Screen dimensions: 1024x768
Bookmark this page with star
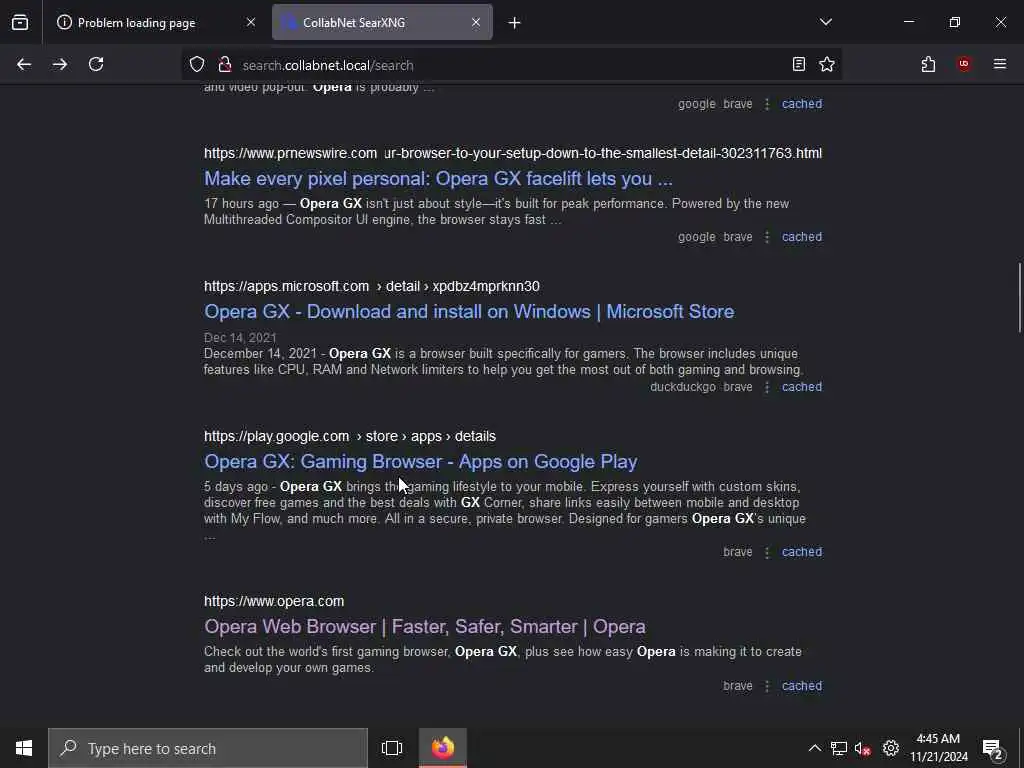point(827,64)
